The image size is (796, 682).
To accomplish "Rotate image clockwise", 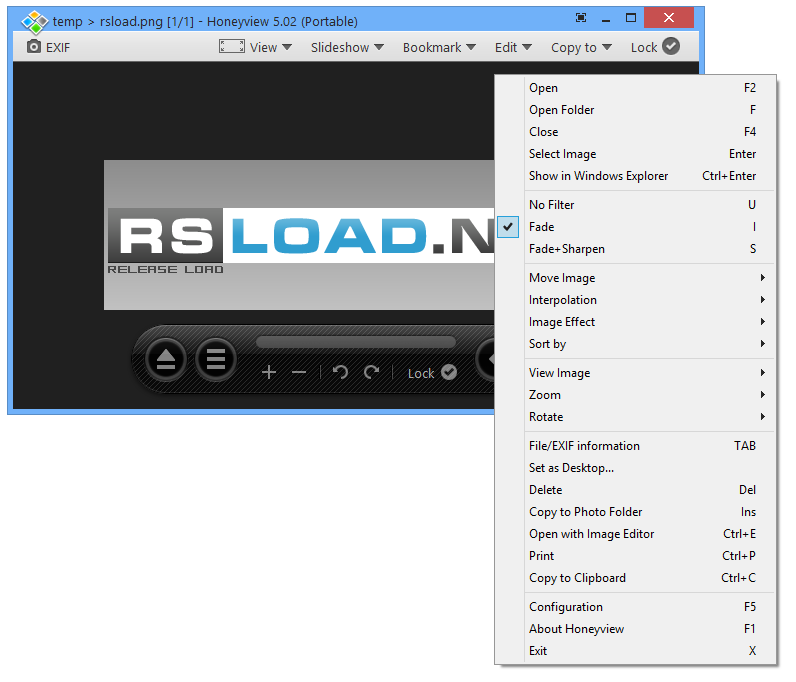I will 372,372.
